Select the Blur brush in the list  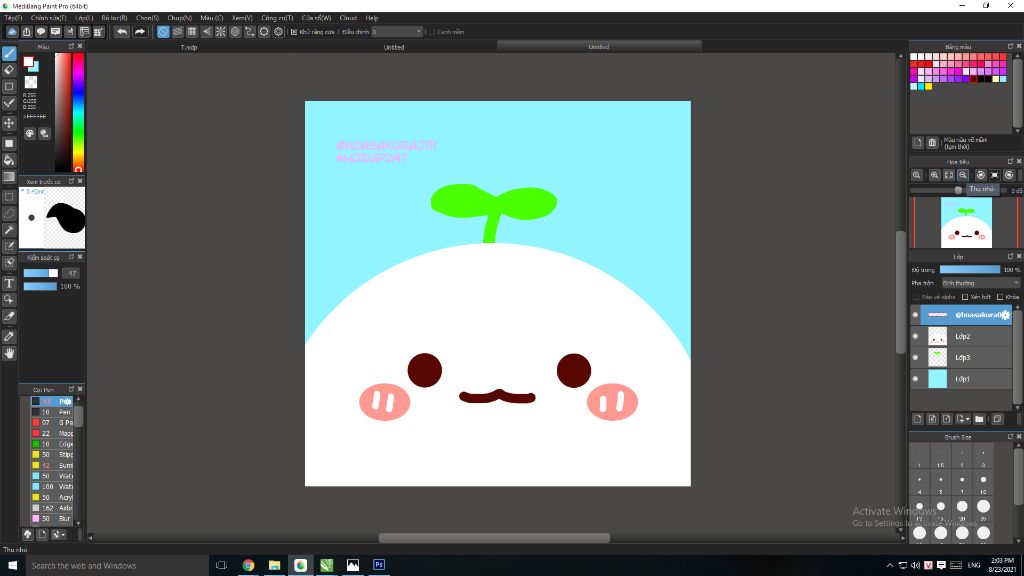[x=52, y=519]
